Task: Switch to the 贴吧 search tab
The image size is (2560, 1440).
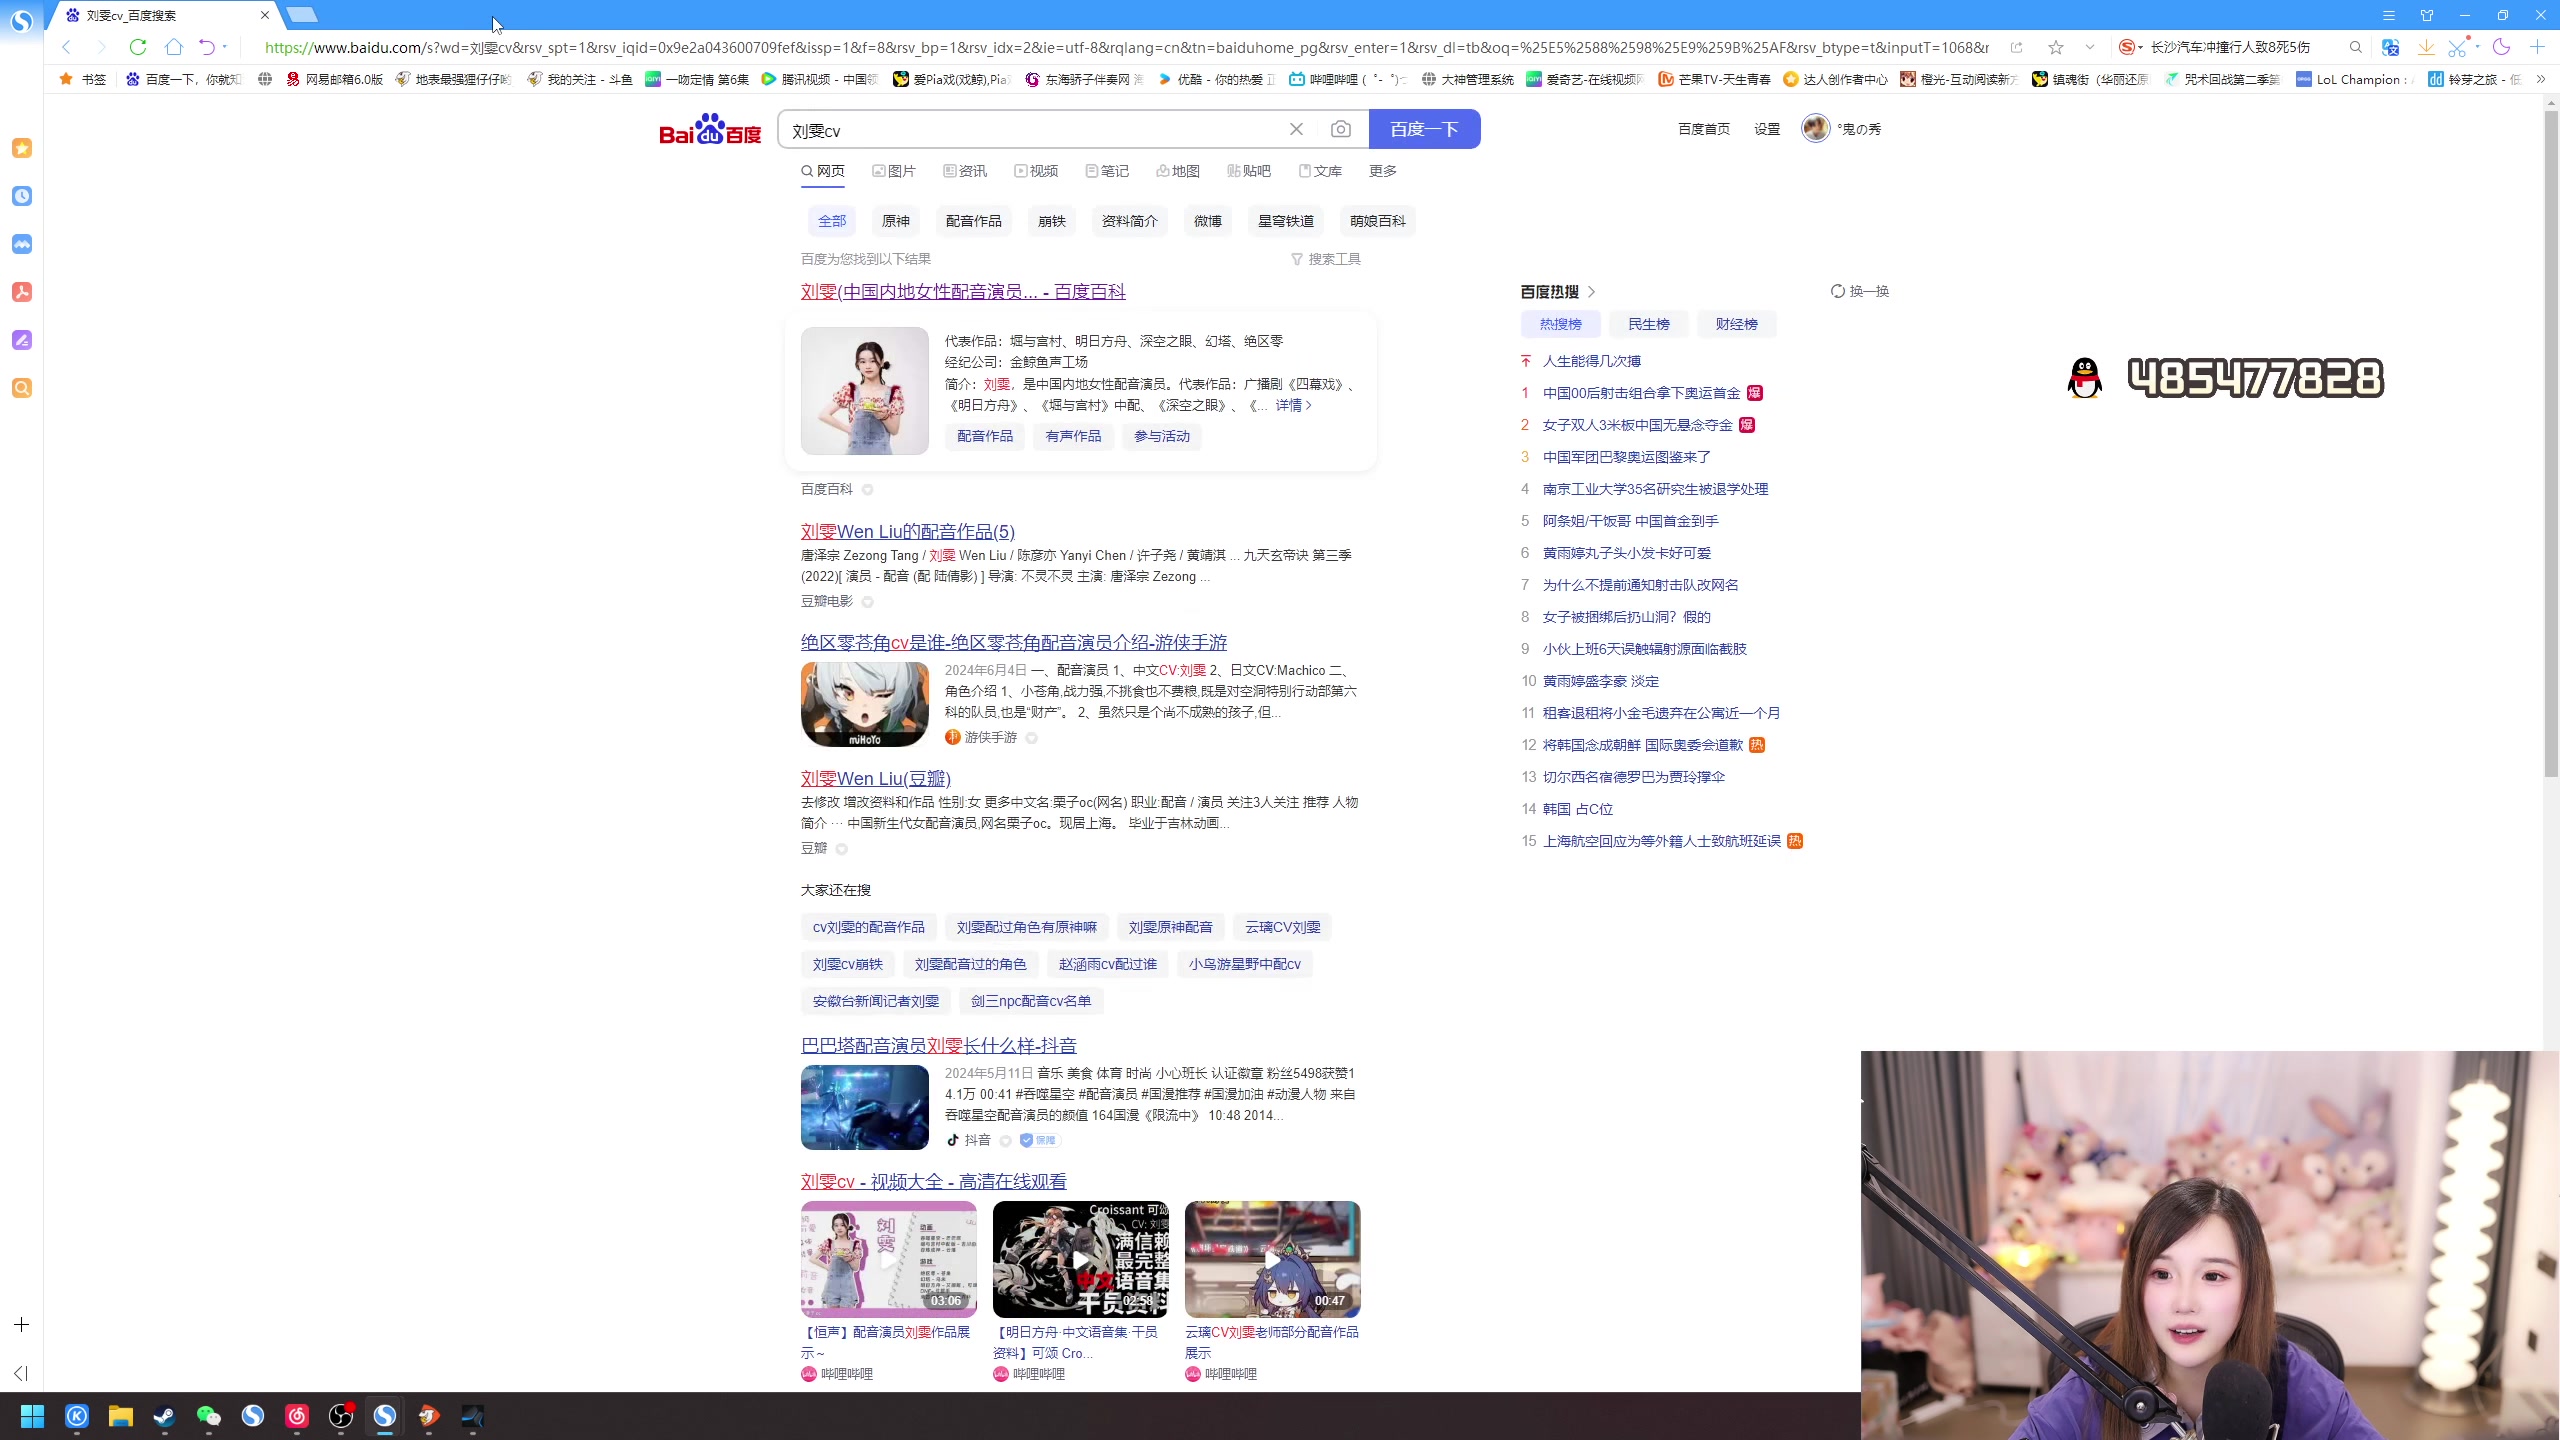Action: point(1249,171)
